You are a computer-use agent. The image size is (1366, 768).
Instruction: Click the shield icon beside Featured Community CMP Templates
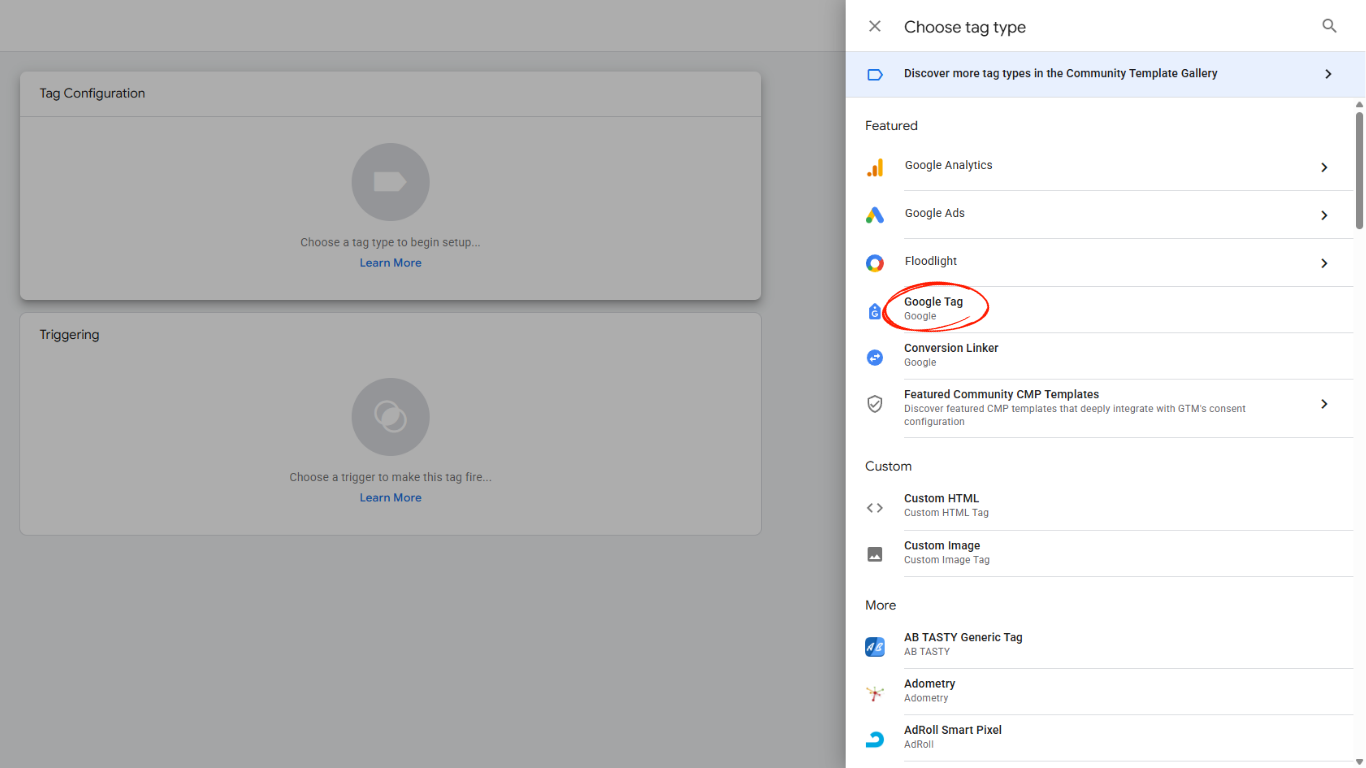(x=875, y=404)
